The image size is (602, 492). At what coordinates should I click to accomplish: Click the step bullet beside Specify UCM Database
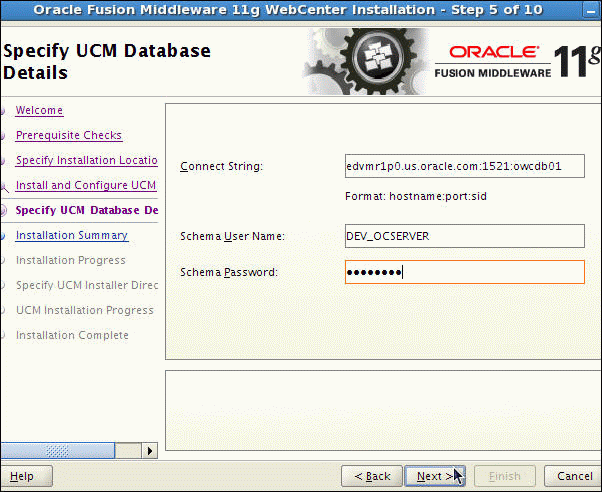click(3, 210)
